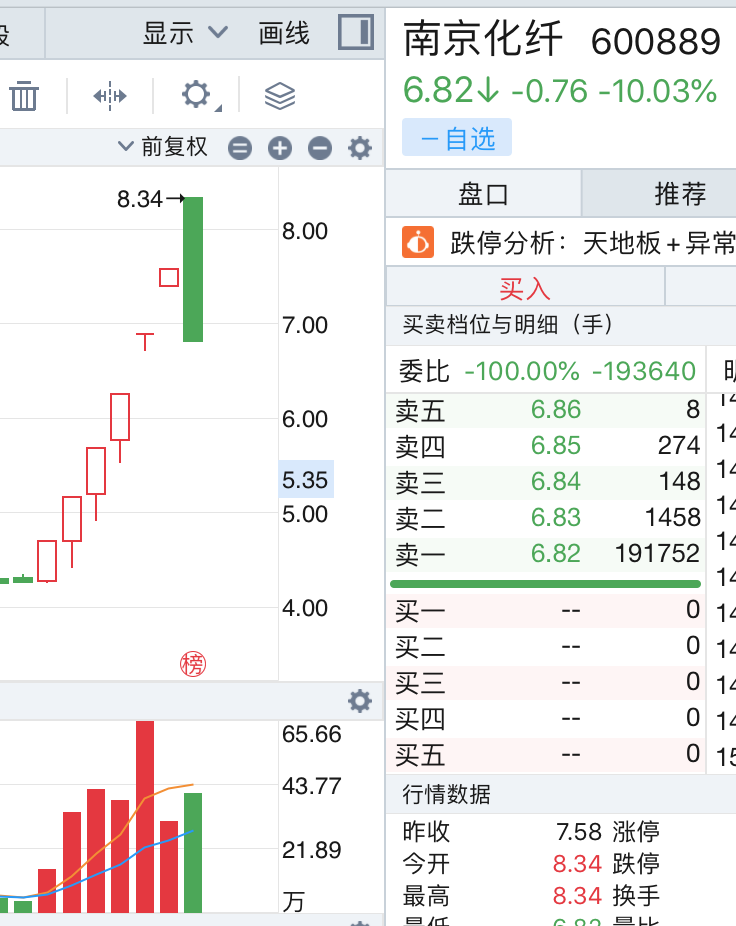Expand the 前复权 adjustment dropdown
Screen dimensions: 736x926
[x=163, y=147]
